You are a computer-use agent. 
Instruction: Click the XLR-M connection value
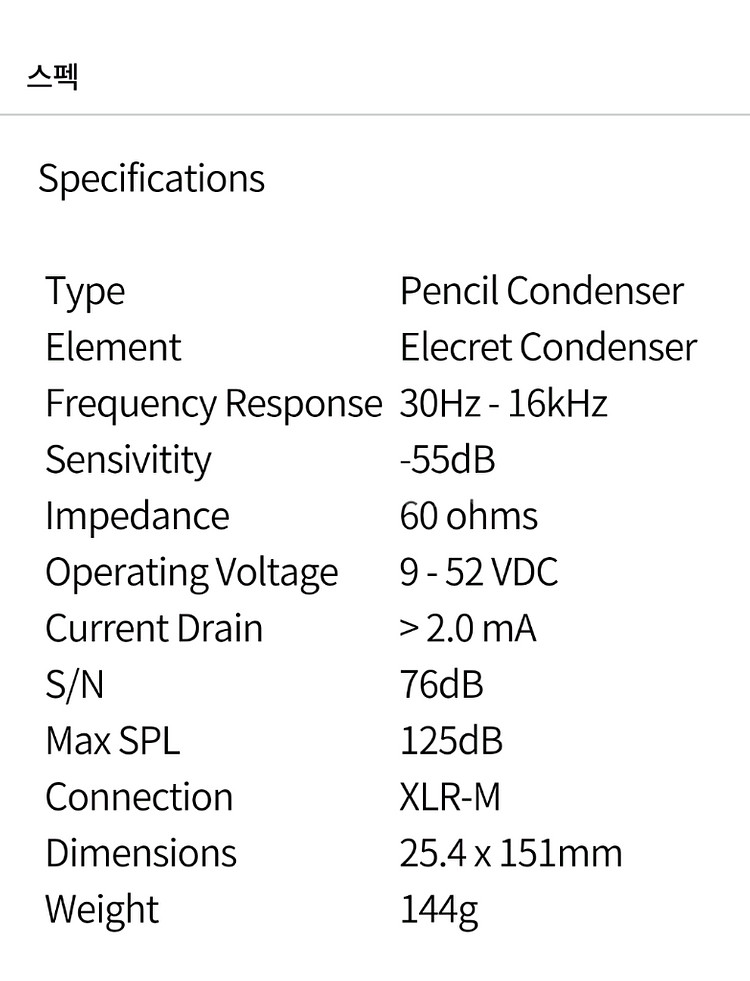pos(450,798)
